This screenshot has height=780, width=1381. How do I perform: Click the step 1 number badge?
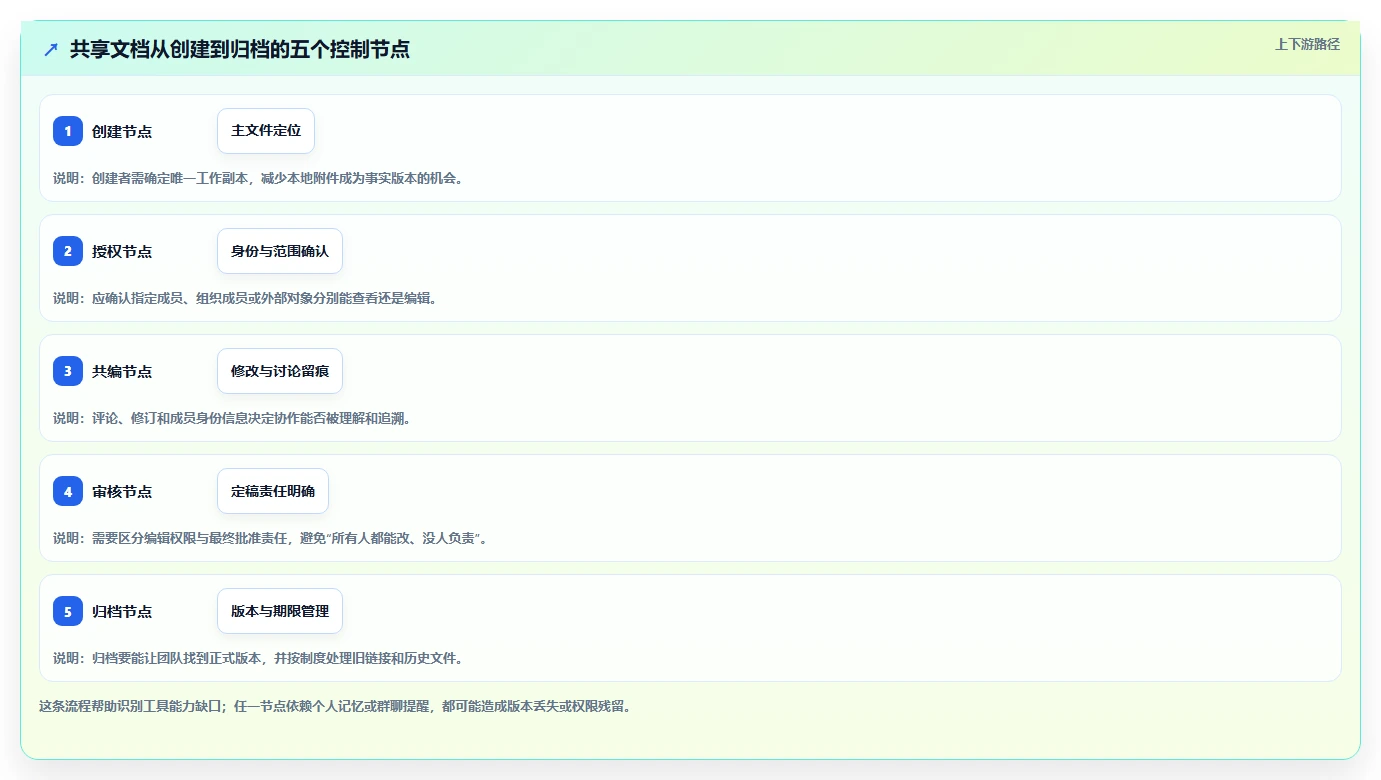point(68,131)
